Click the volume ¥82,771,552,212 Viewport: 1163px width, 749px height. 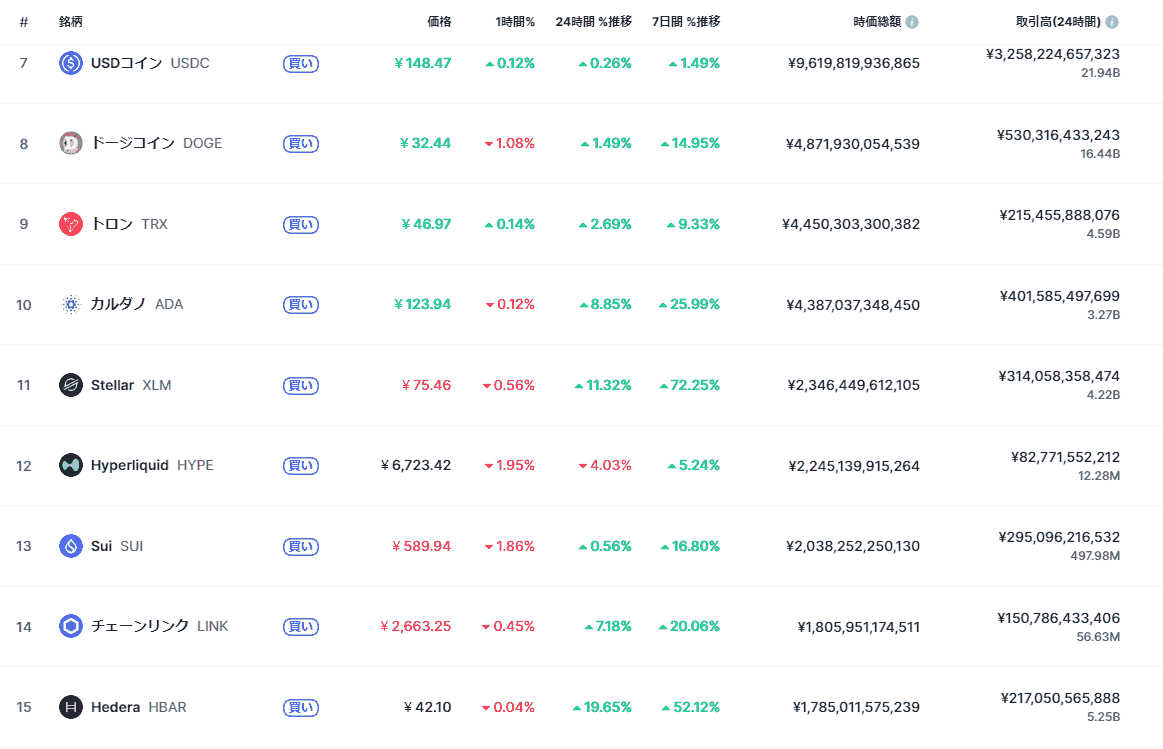click(x=1065, y=457)
